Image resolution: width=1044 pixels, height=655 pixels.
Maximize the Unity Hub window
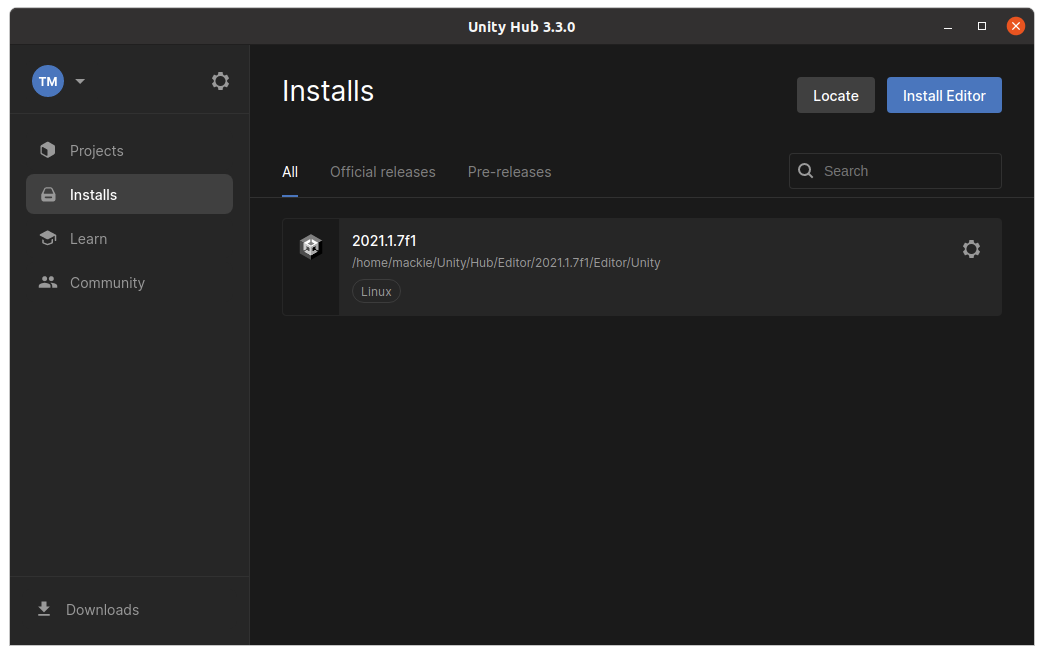pyautogui.click(x=981, y=26)
